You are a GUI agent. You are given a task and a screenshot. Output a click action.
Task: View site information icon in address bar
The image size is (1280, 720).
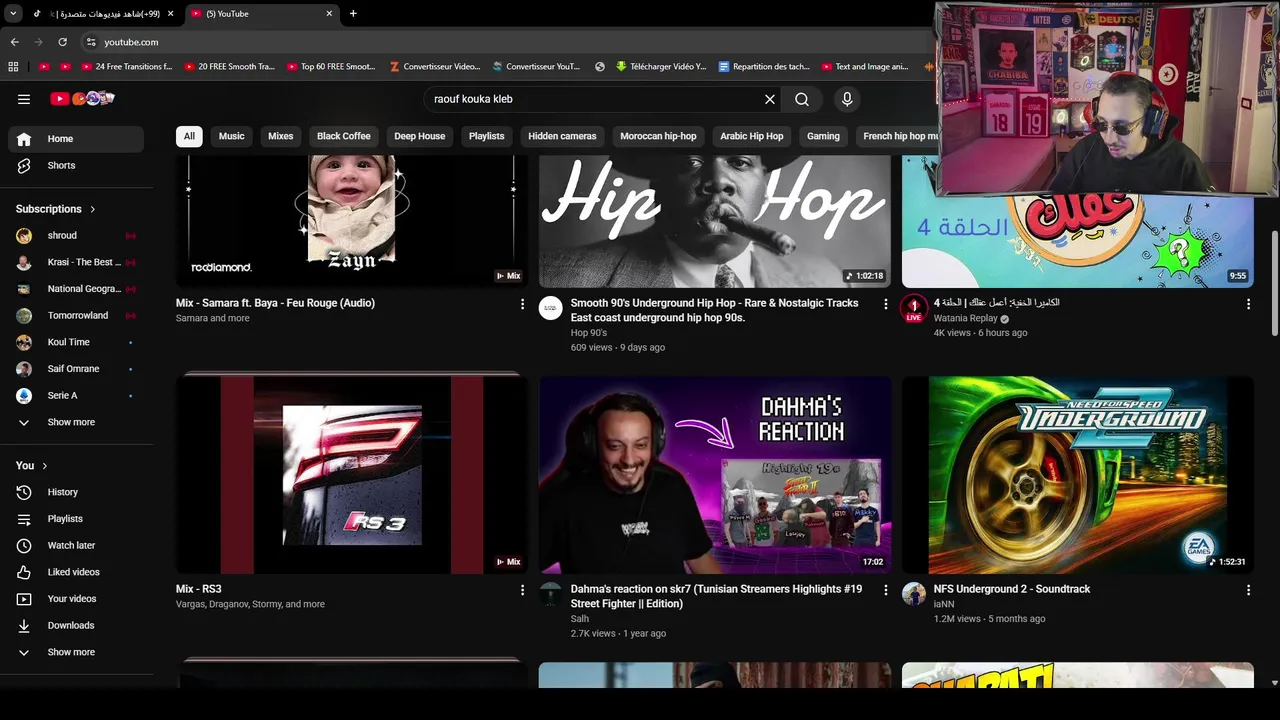pyautogui.click(x=91, y=42)
